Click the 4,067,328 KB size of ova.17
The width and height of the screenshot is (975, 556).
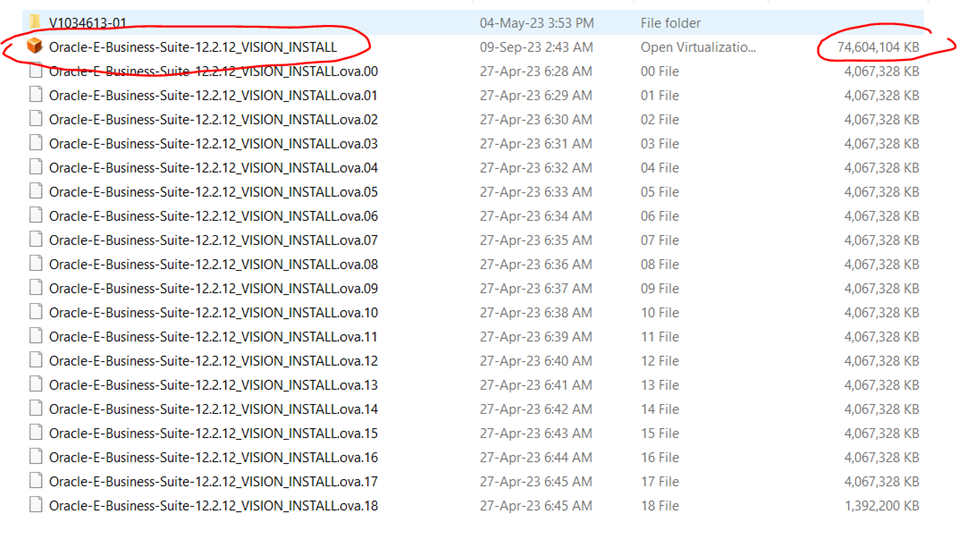pyautogui.click(x=882, y=482)
